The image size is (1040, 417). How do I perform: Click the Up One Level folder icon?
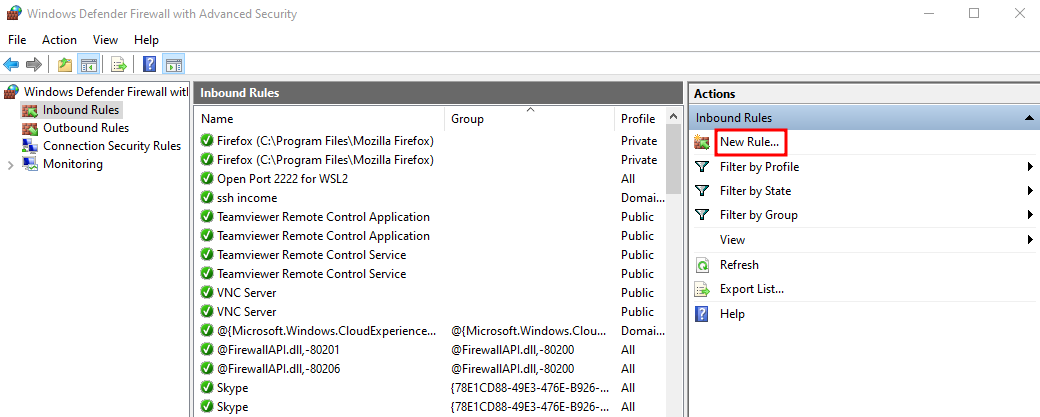pyautogui.click(x=65, y=64)
